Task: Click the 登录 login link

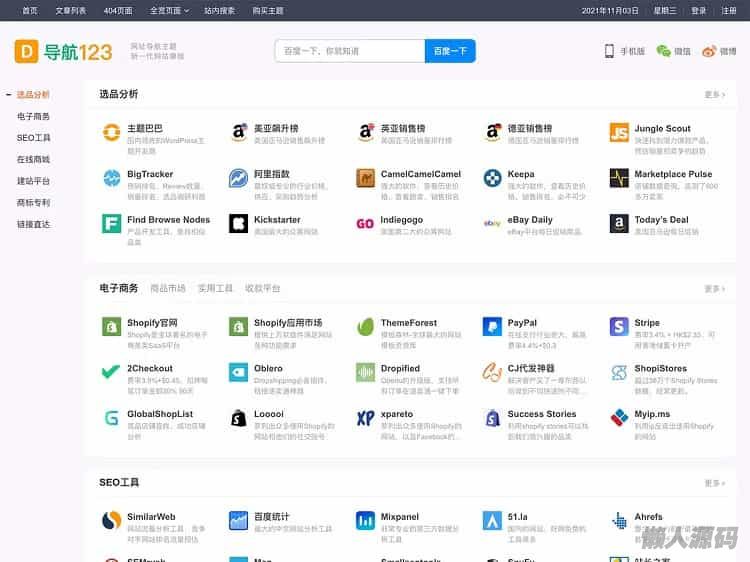Action: pos(698,11)
